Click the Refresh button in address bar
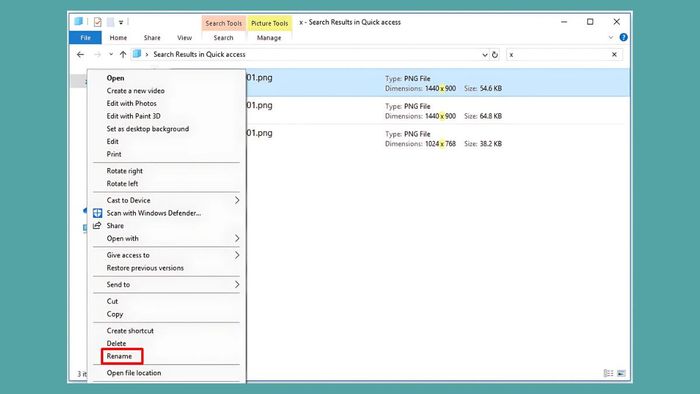This screenshot has height=394, width=700. pos(495,55)
